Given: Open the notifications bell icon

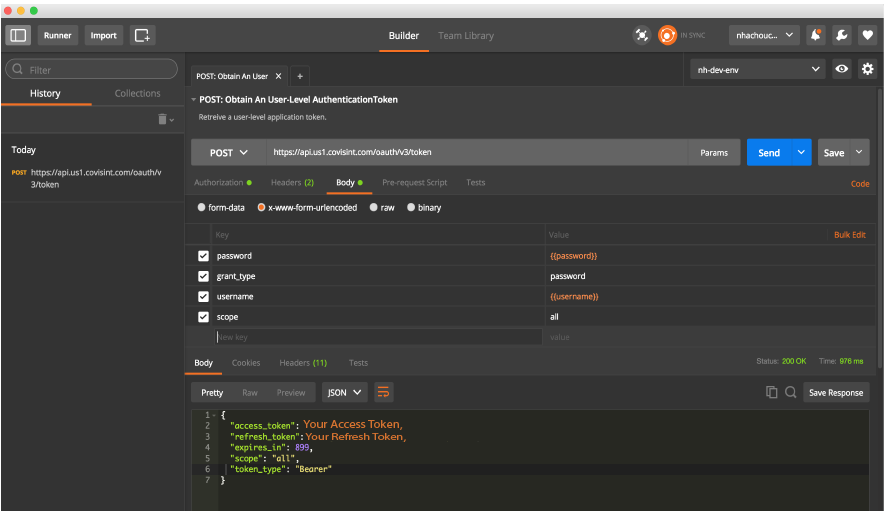Looking at the screenshot, I should click(817, 35).
